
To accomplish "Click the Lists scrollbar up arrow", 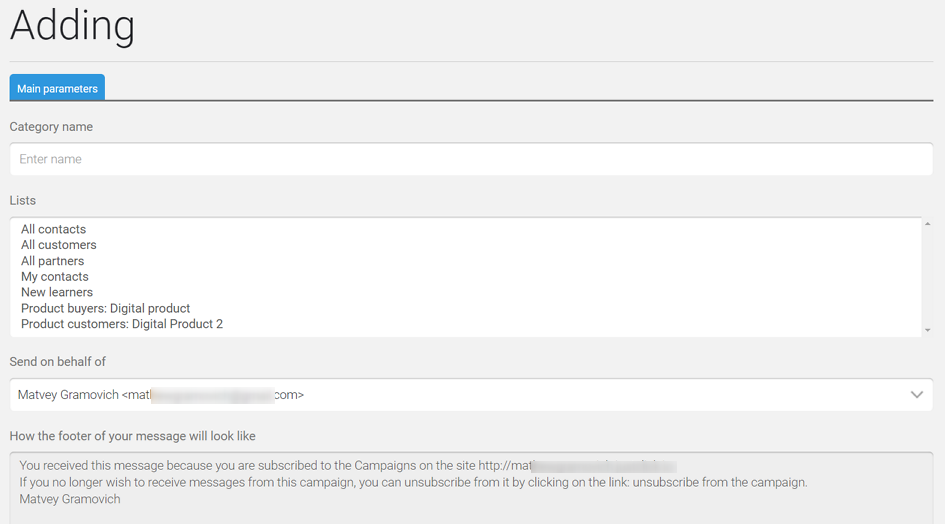I will pos(928,224).
